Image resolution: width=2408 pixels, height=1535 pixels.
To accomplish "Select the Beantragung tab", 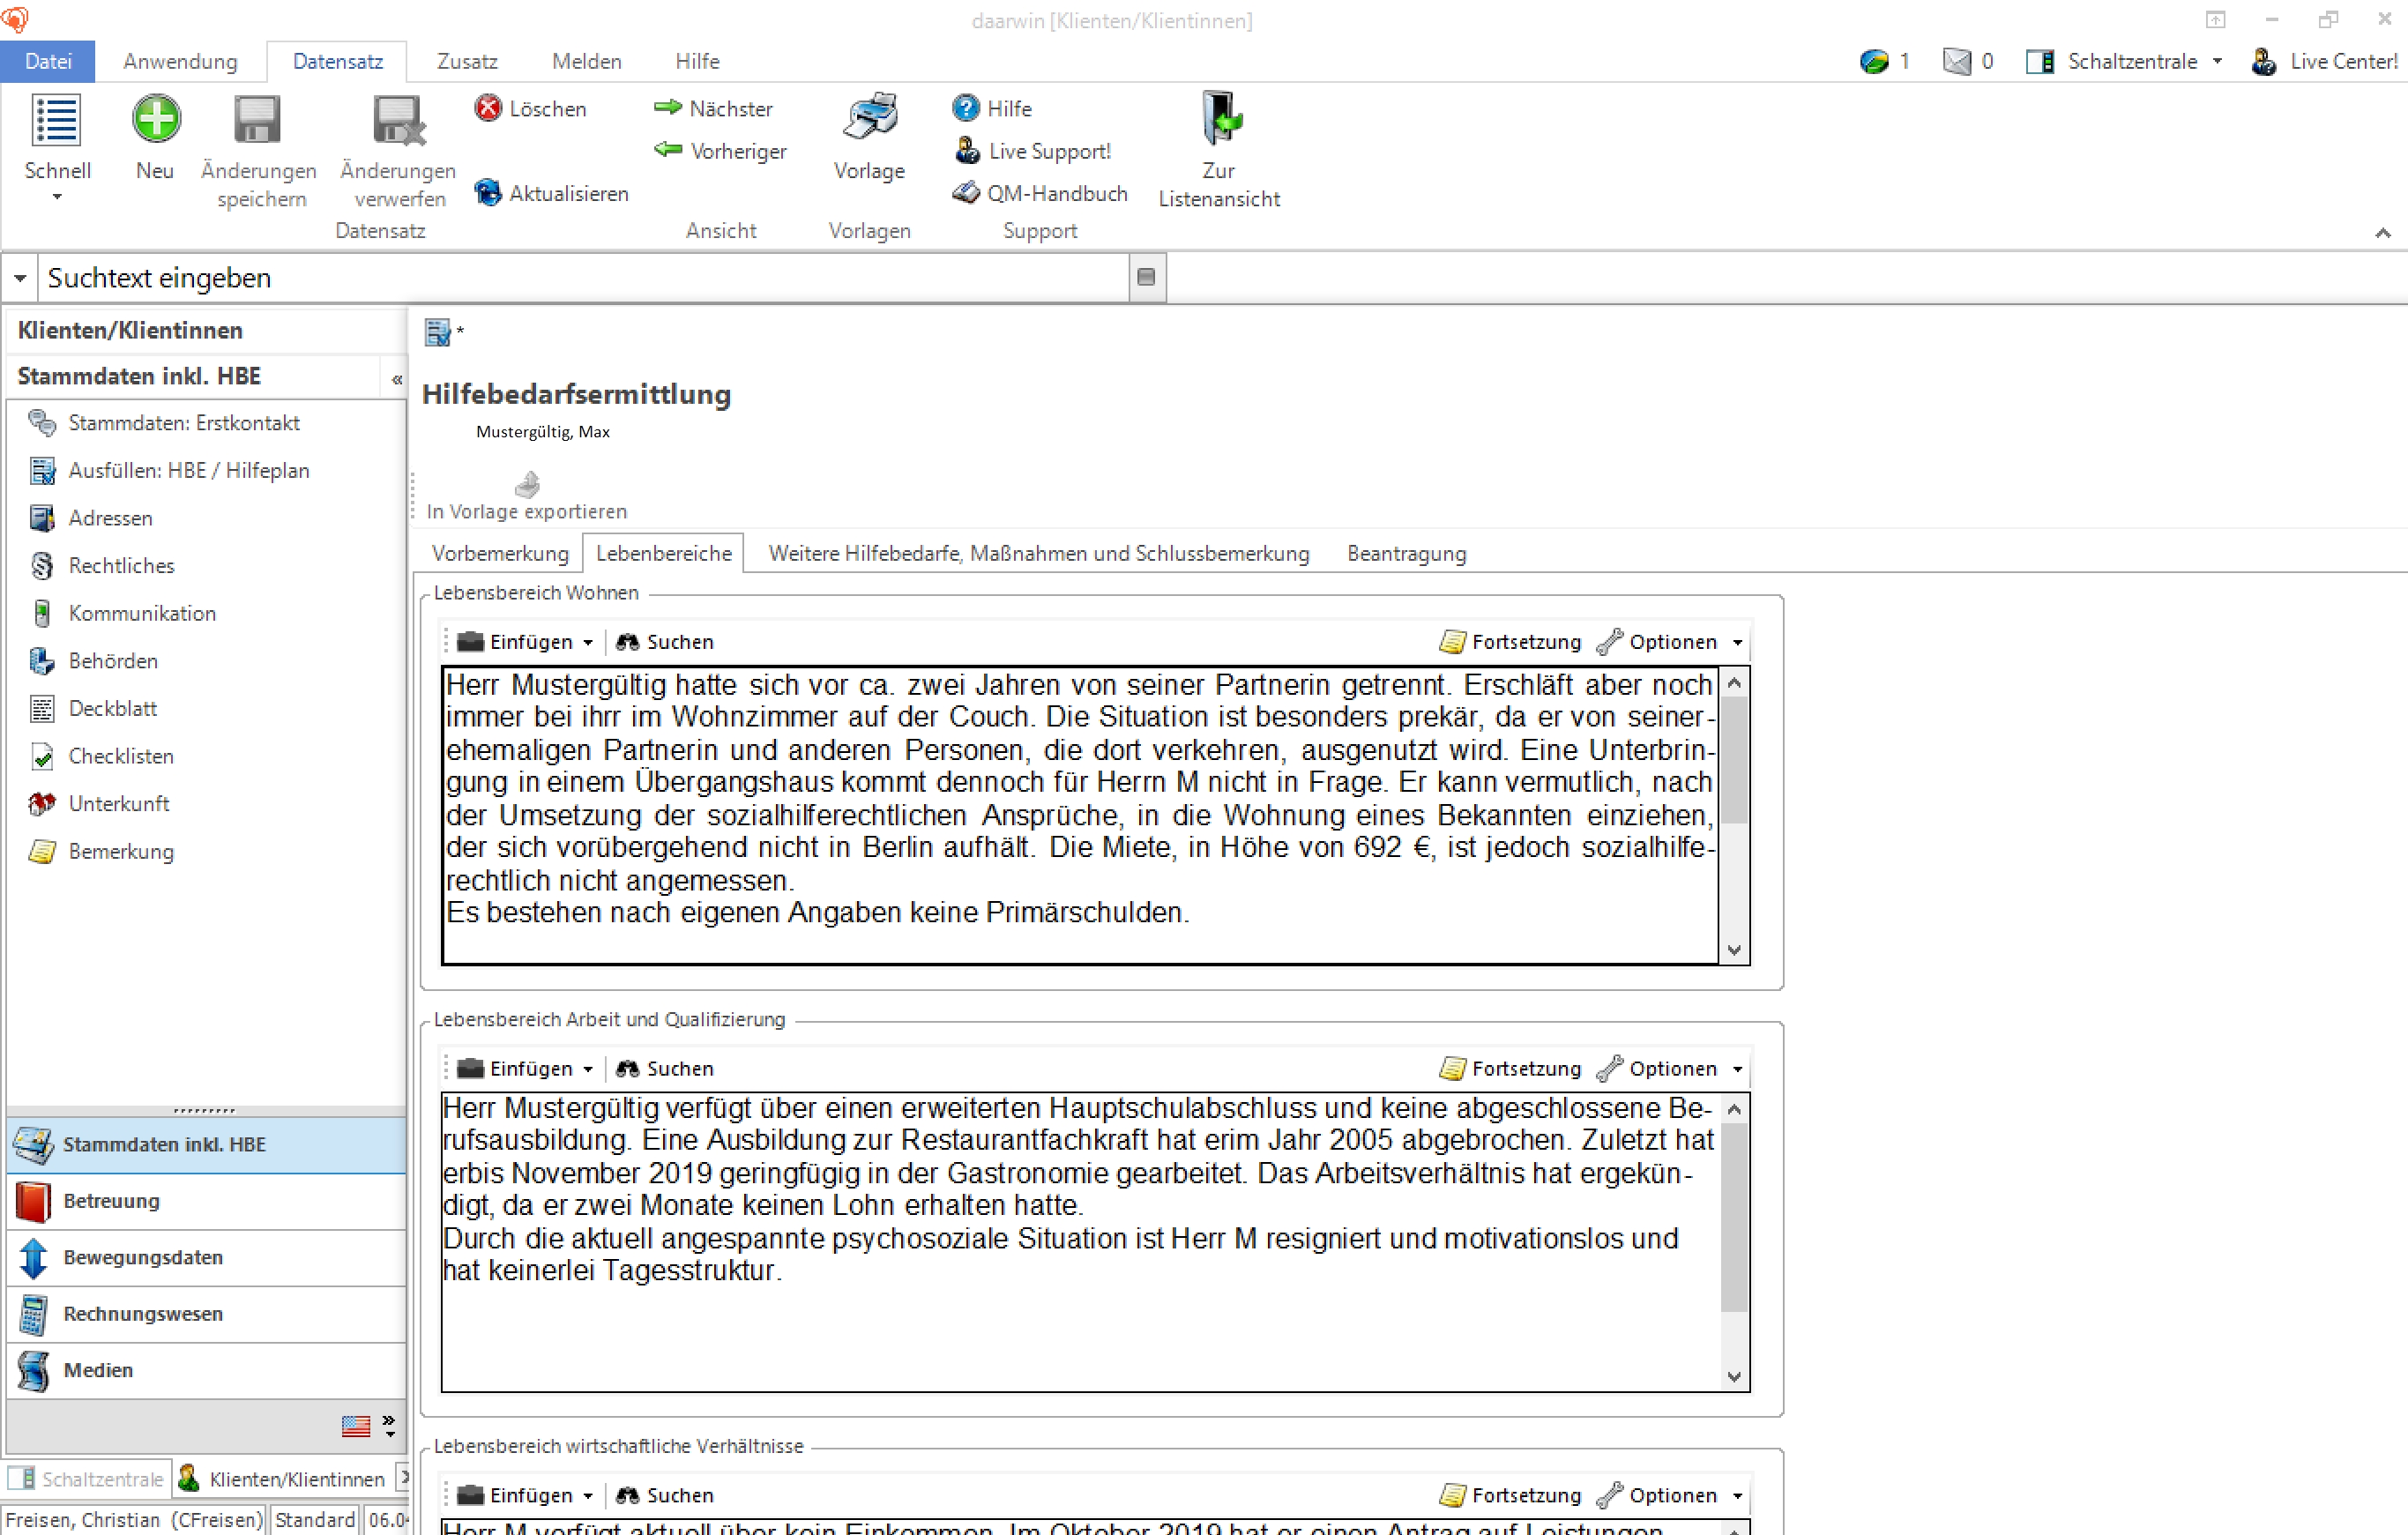I will [x=1407, y=553].
